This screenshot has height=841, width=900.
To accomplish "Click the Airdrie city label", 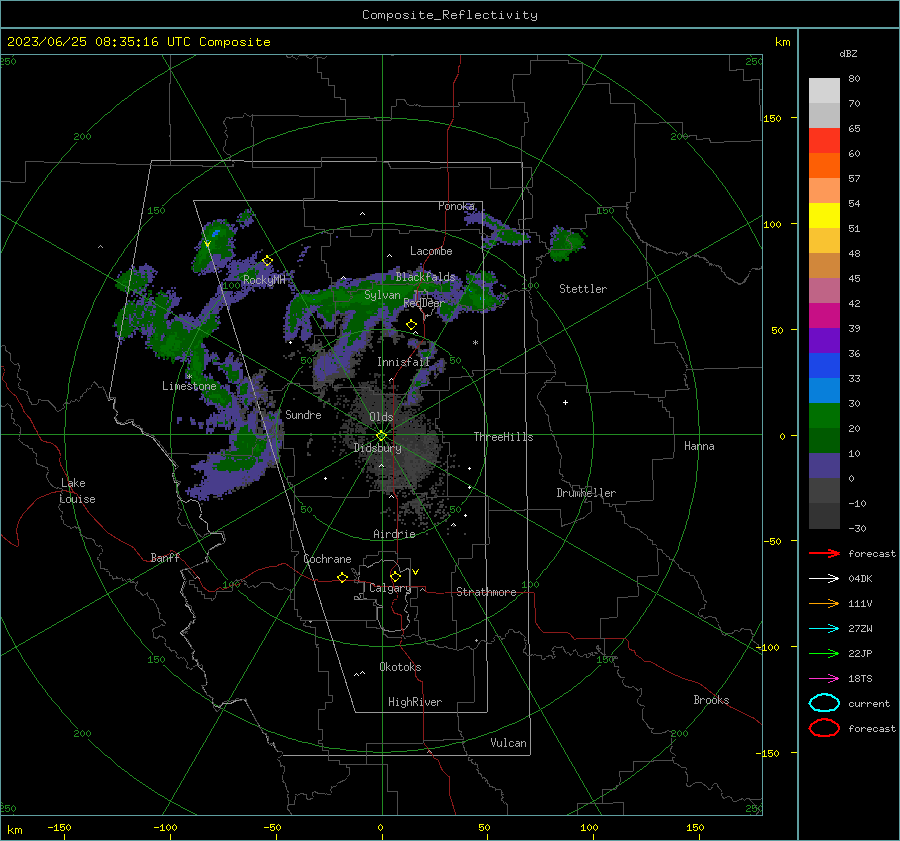I will 394,534.
